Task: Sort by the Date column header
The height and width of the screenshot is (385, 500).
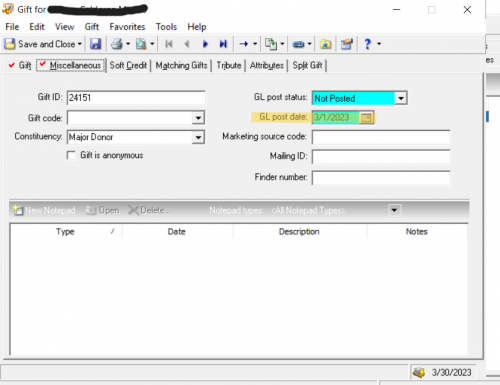Action: click(177, 232)
